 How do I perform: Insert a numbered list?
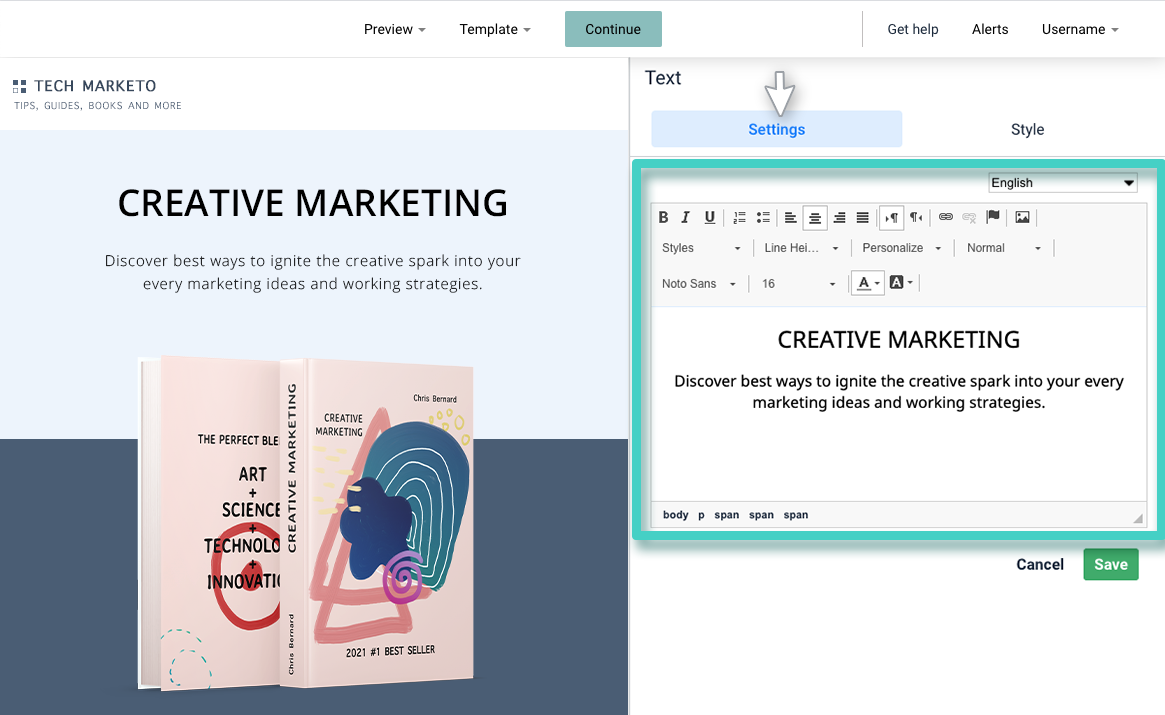(739, 217)
